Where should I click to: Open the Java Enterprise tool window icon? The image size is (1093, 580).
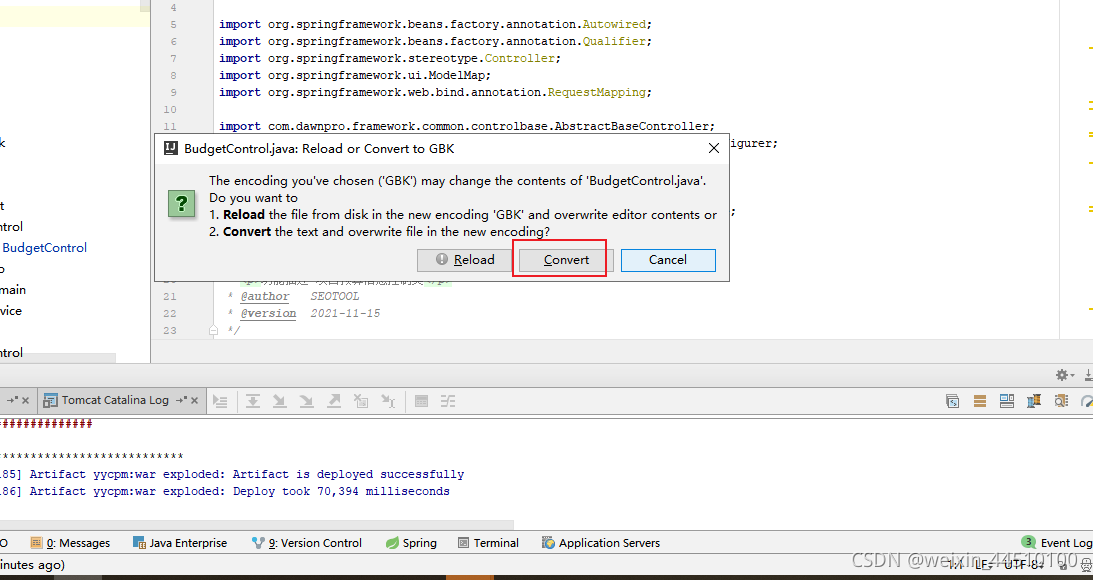click(180, 542)
